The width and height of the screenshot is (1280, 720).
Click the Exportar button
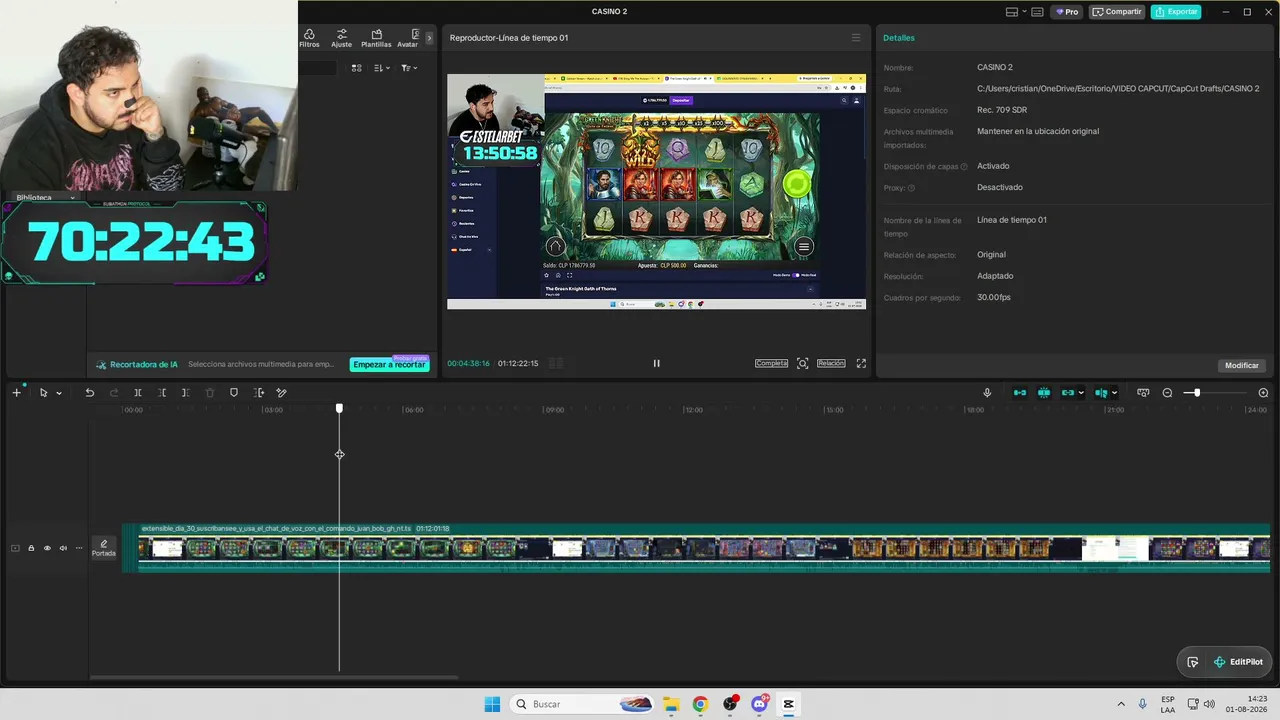point(1176,12)
